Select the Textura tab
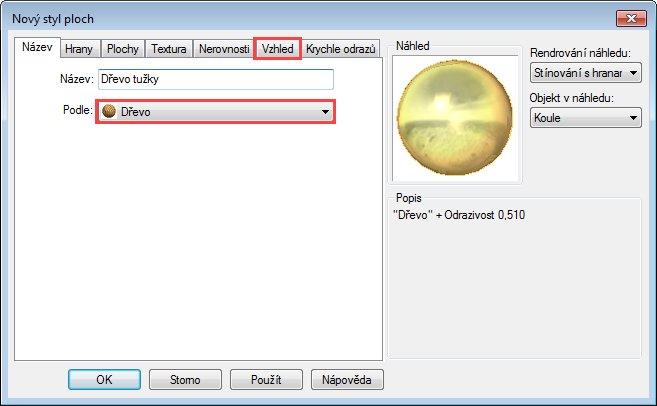 pos(169,49)
